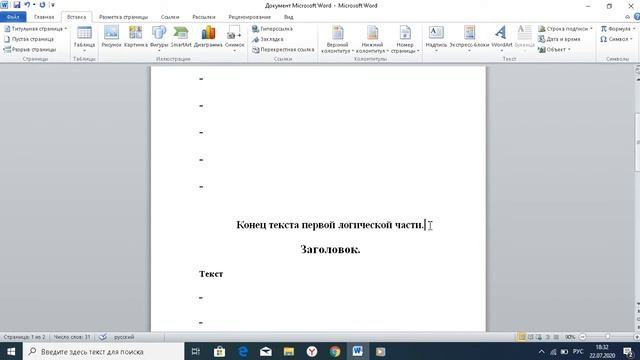Open the Экспресс-блоки quick parts

(x=469, y=38)
